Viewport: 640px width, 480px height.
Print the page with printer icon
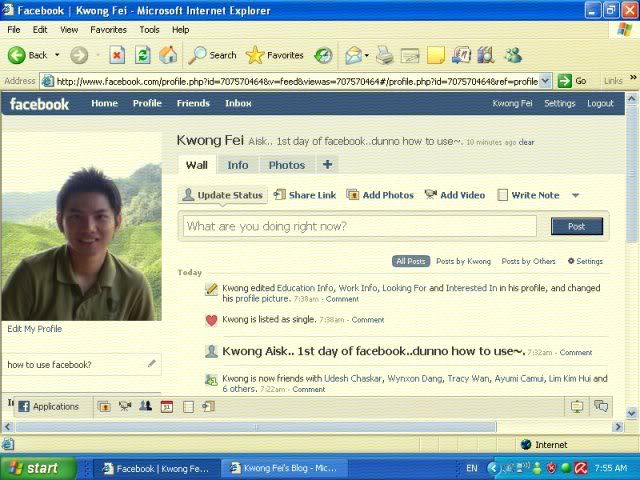click(384, 55)
